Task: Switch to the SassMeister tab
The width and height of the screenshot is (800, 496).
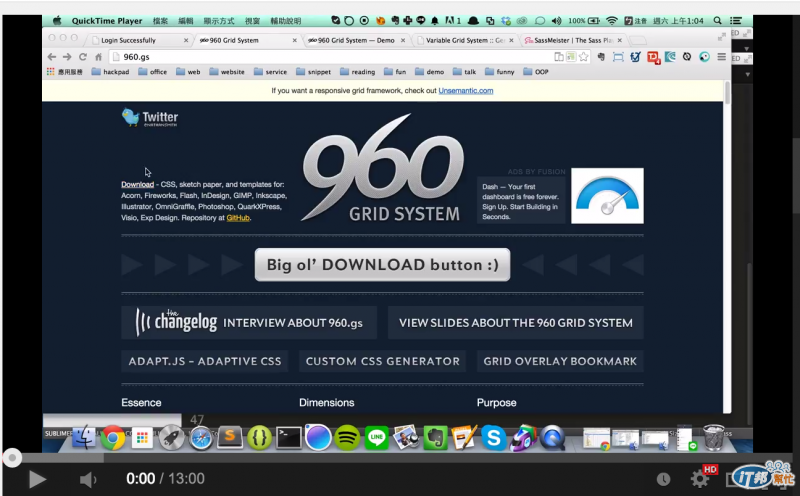Action: 573,40
